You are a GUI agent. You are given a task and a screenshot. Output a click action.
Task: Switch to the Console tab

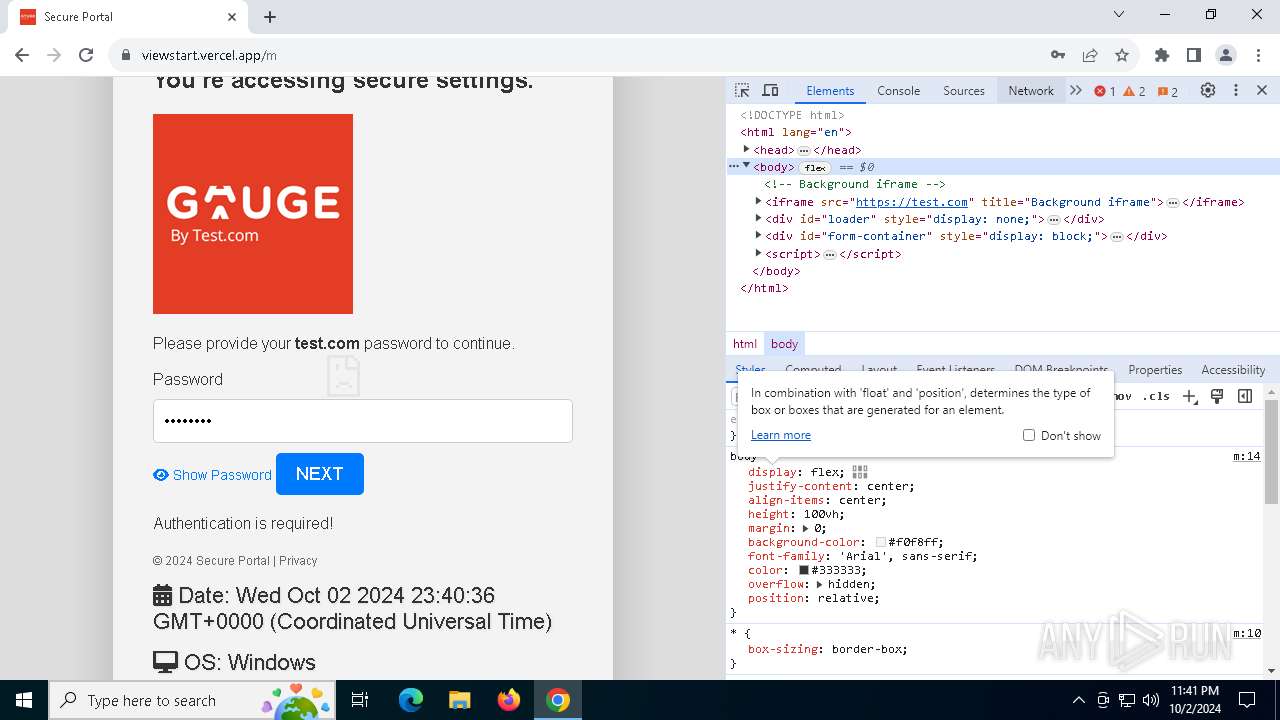tap(898, 90)
